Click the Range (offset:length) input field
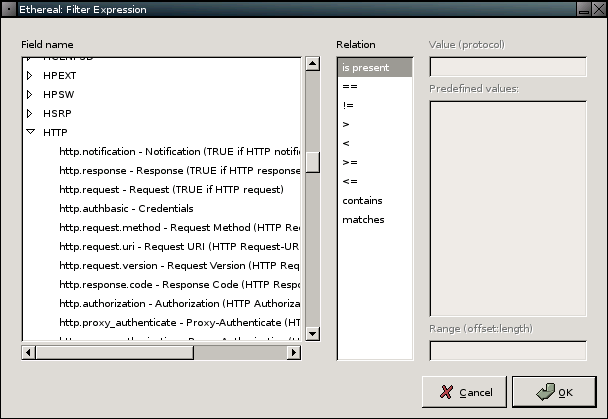 pyautogui.click(x=508, y=351)
